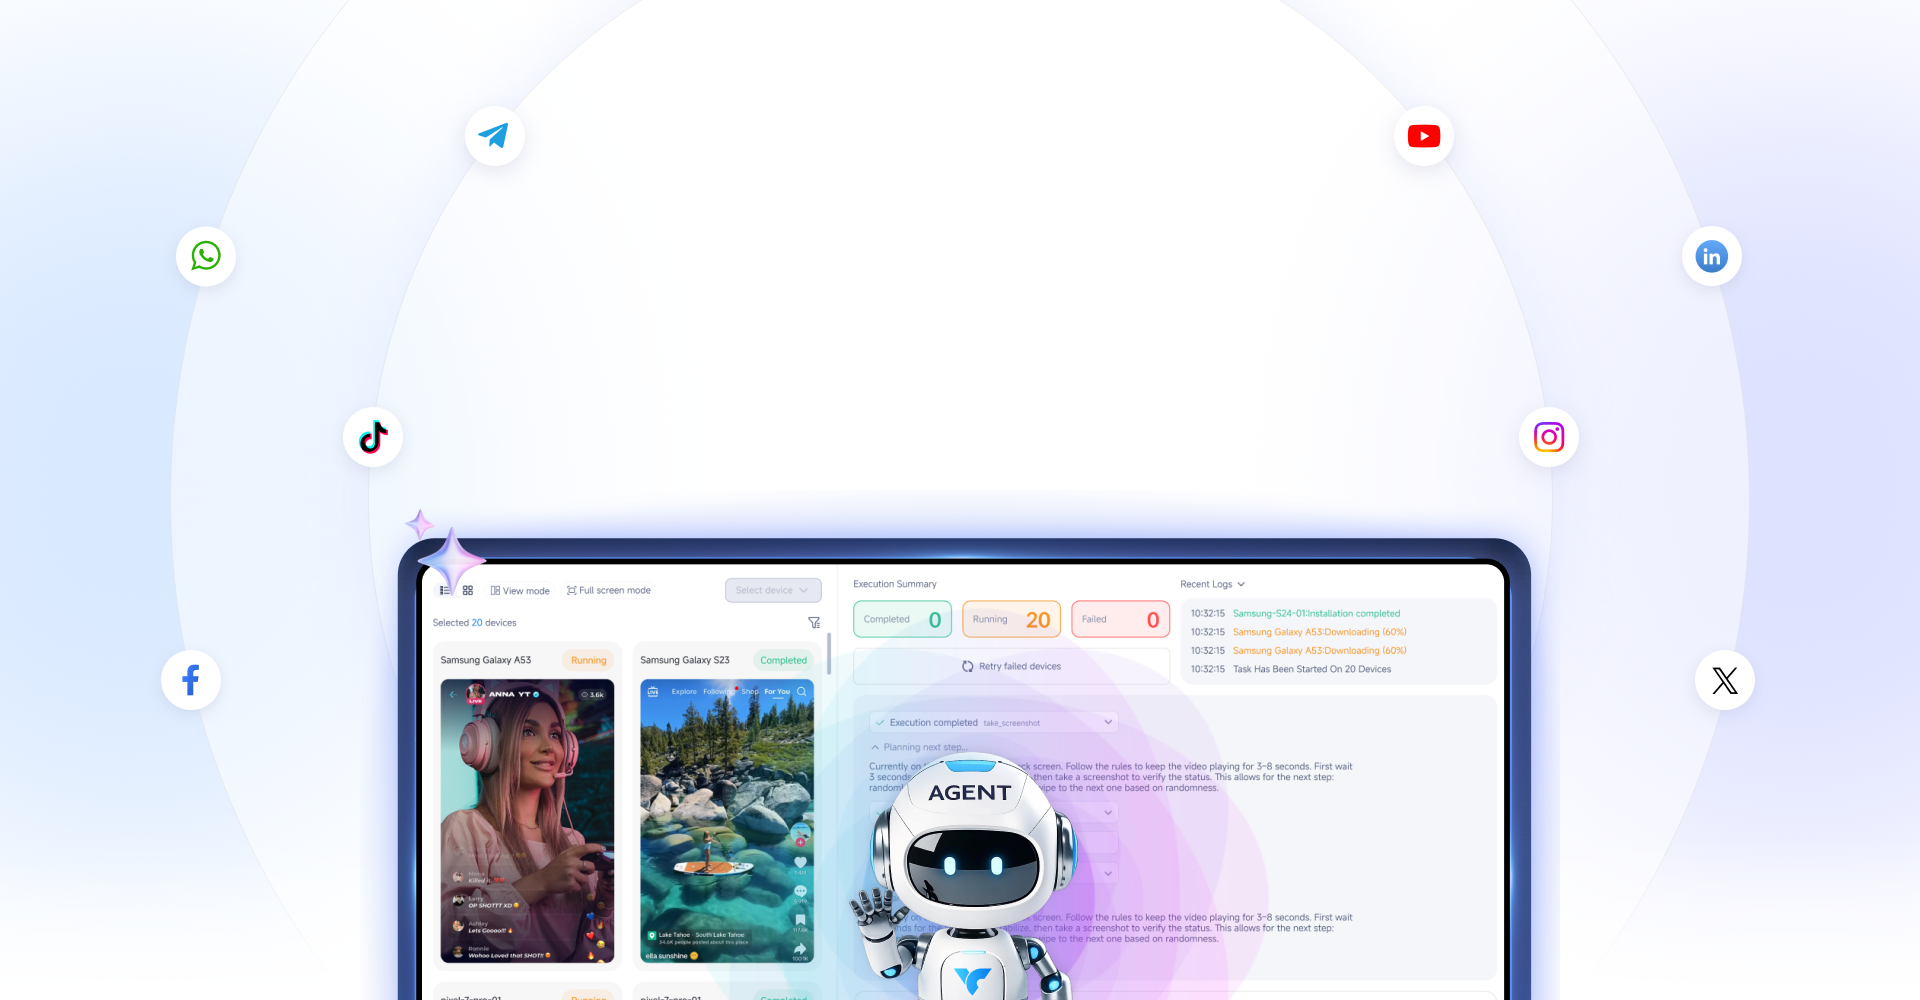
Task: Open the Instagram icon
Action: [1548, 437]
